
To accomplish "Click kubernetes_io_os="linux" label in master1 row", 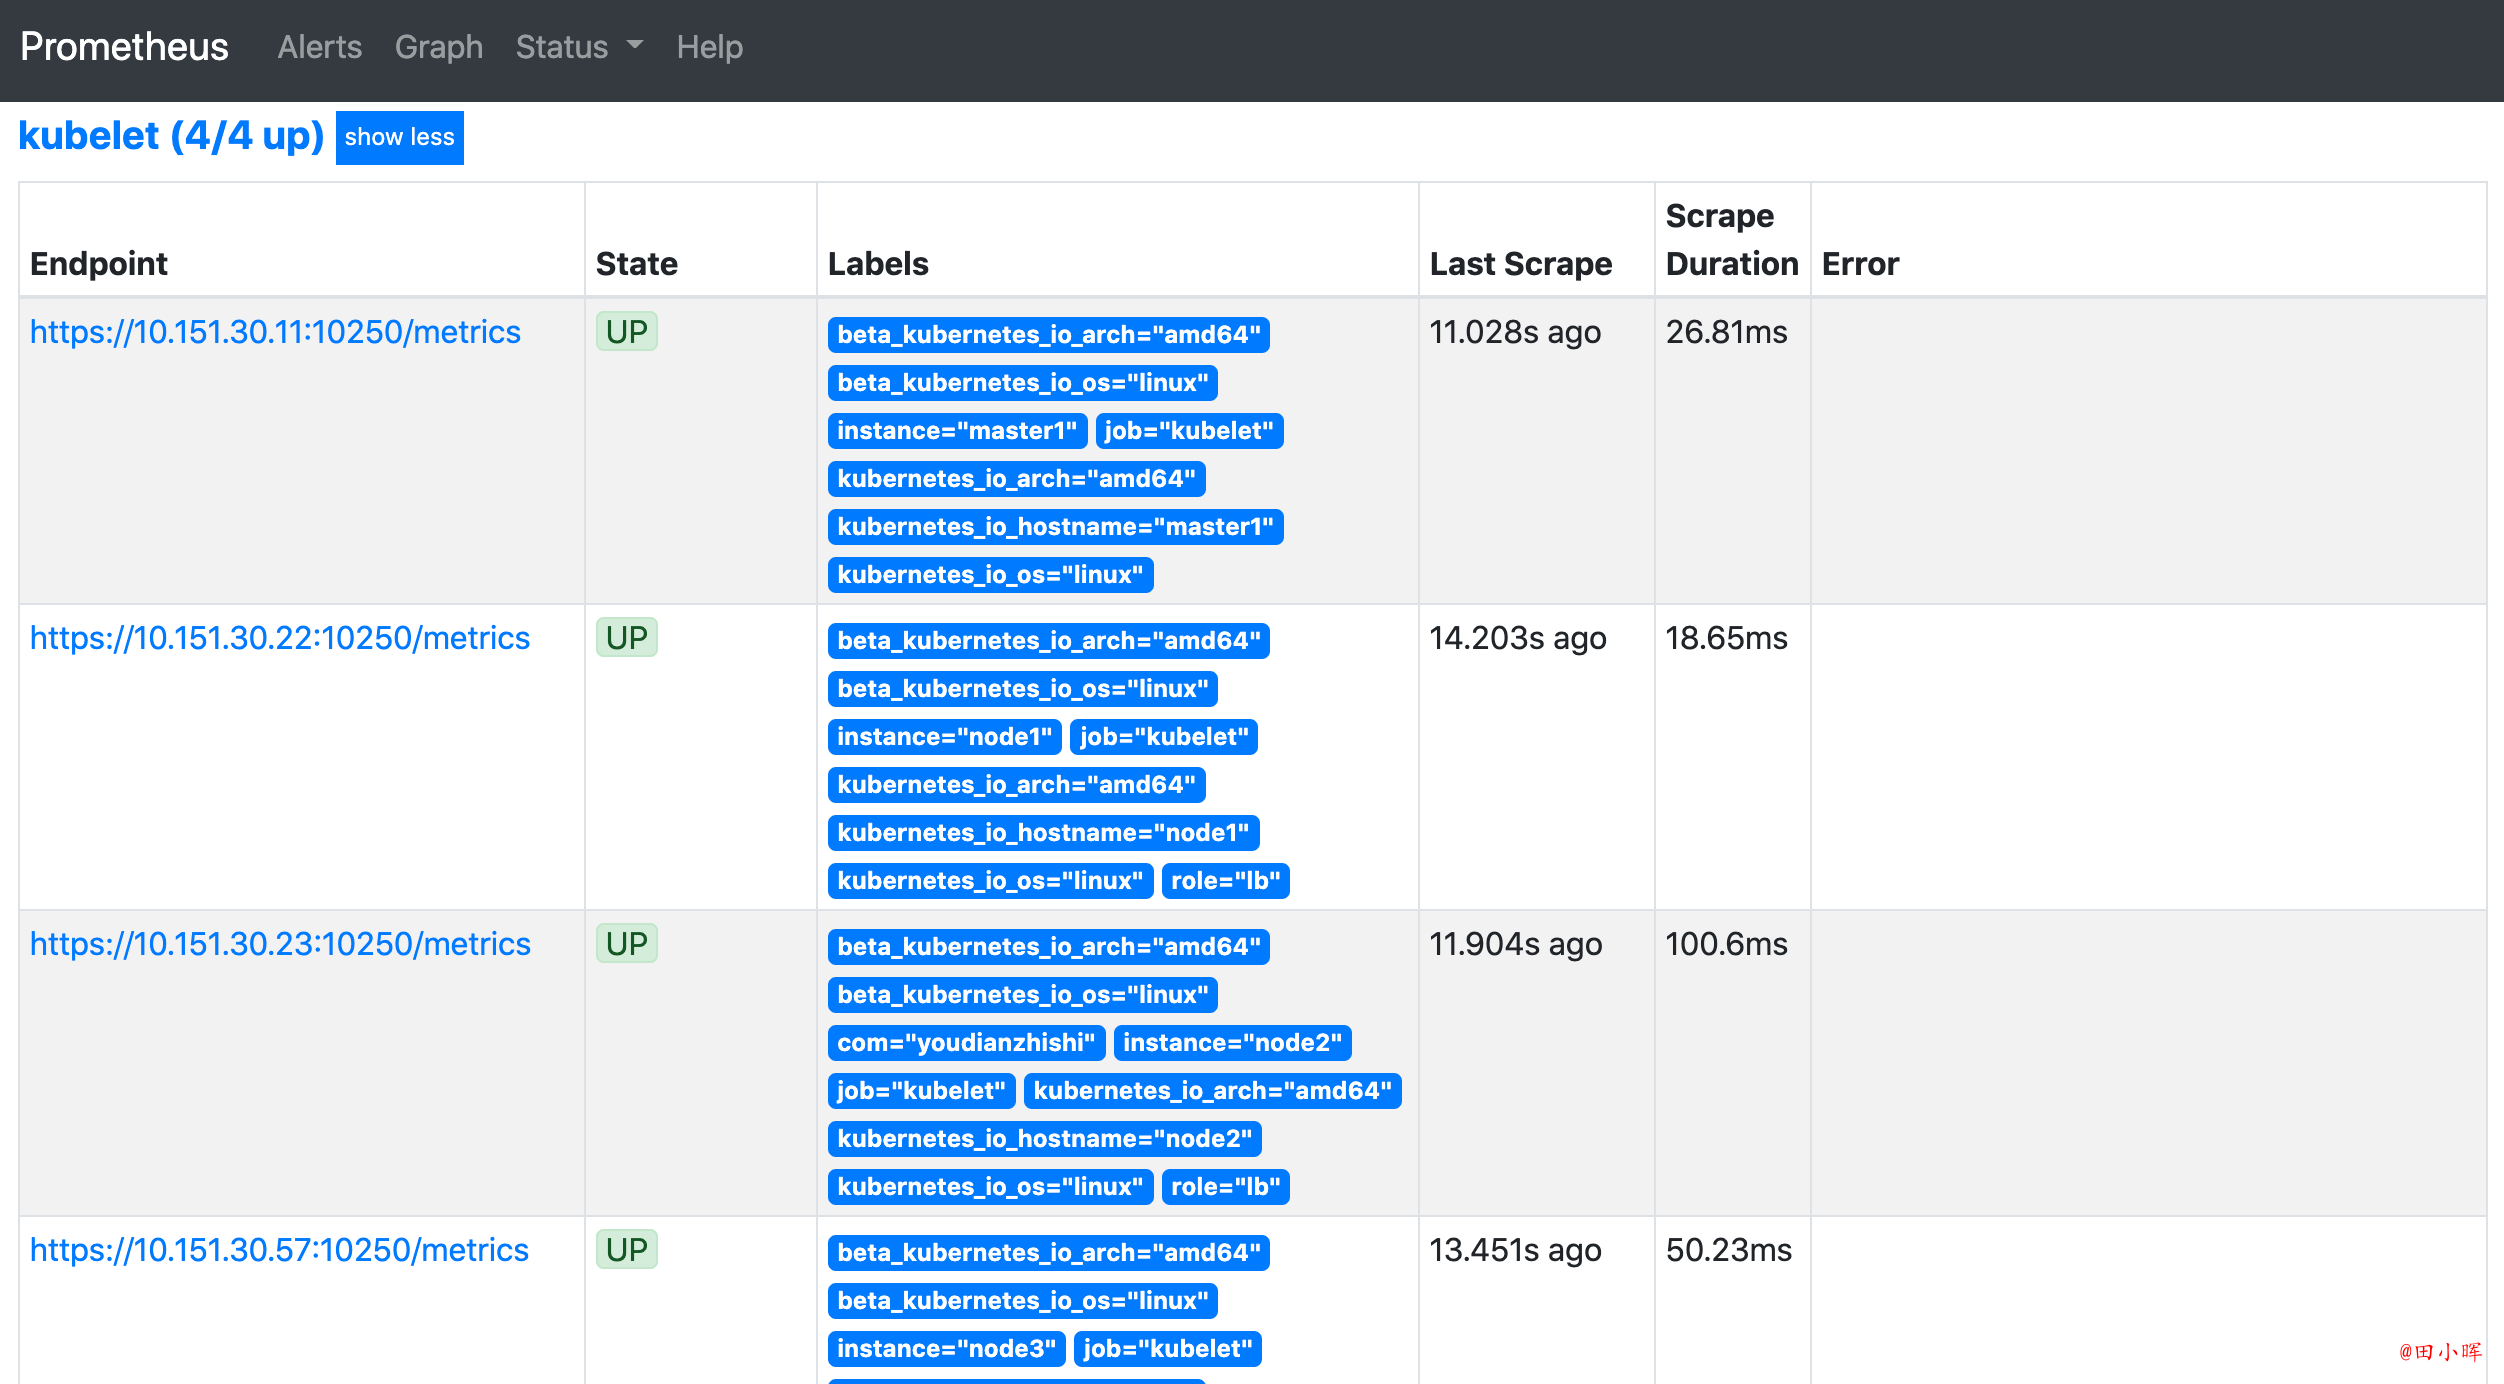I will pos(990,575).
